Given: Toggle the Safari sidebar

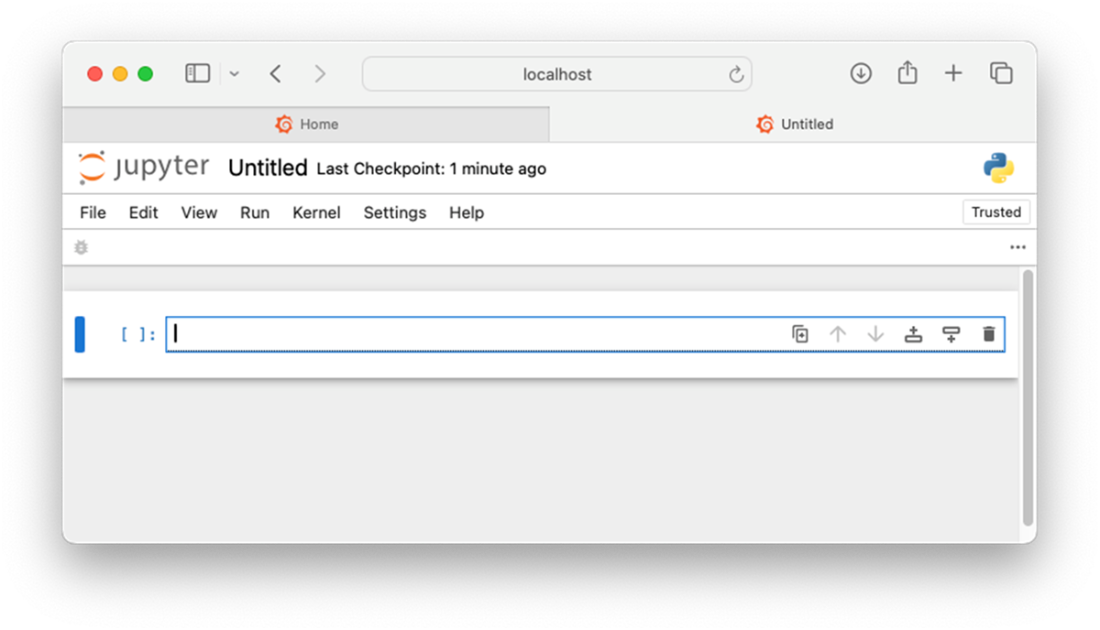Looking at the screenshot, I should coord(198,74).
